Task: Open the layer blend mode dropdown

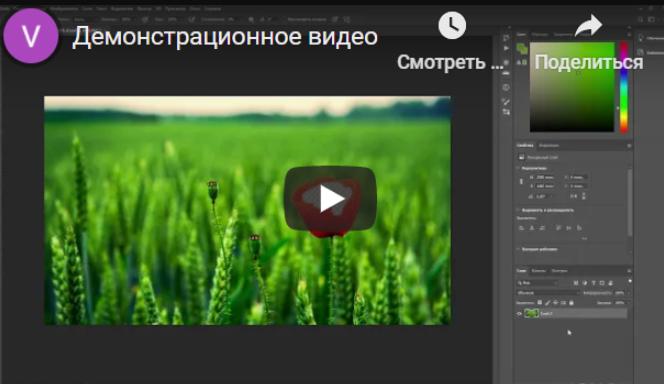Action: coord(548,293)
